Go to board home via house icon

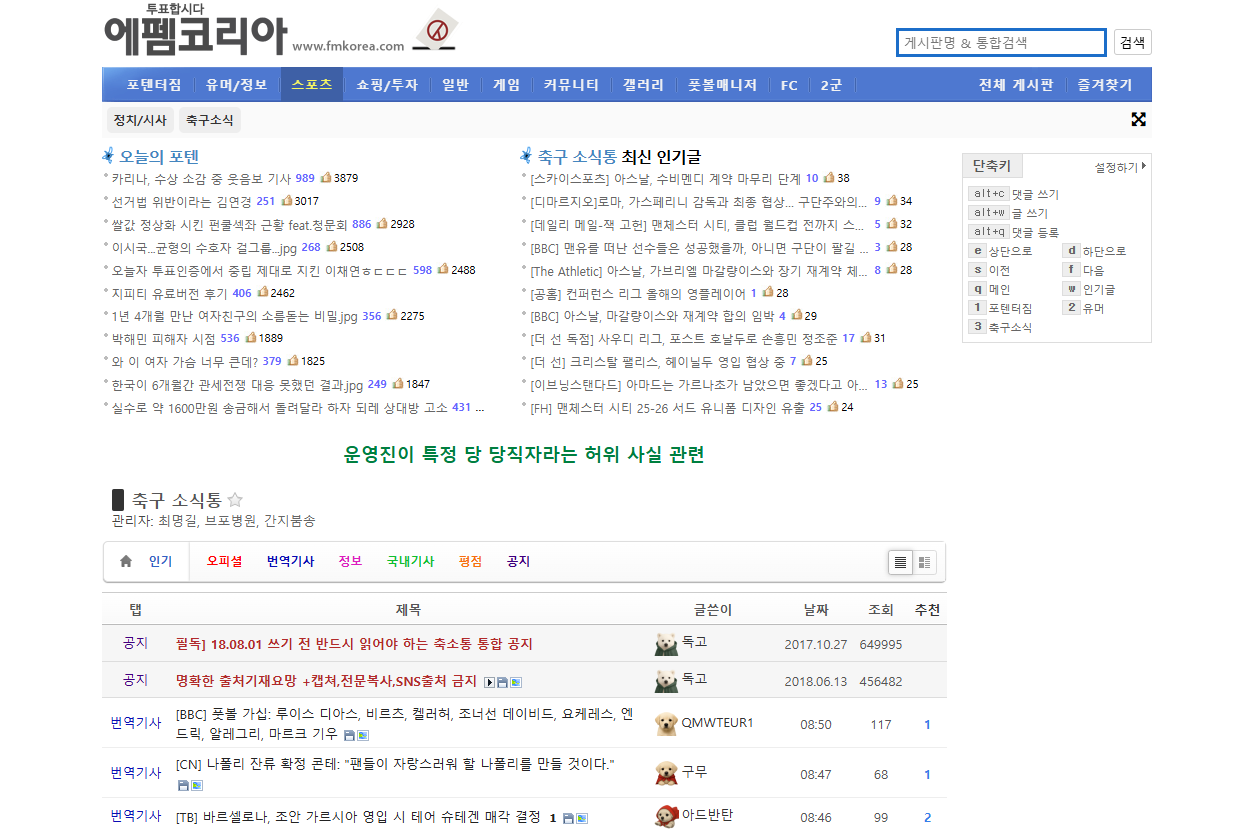coord(125,561)
